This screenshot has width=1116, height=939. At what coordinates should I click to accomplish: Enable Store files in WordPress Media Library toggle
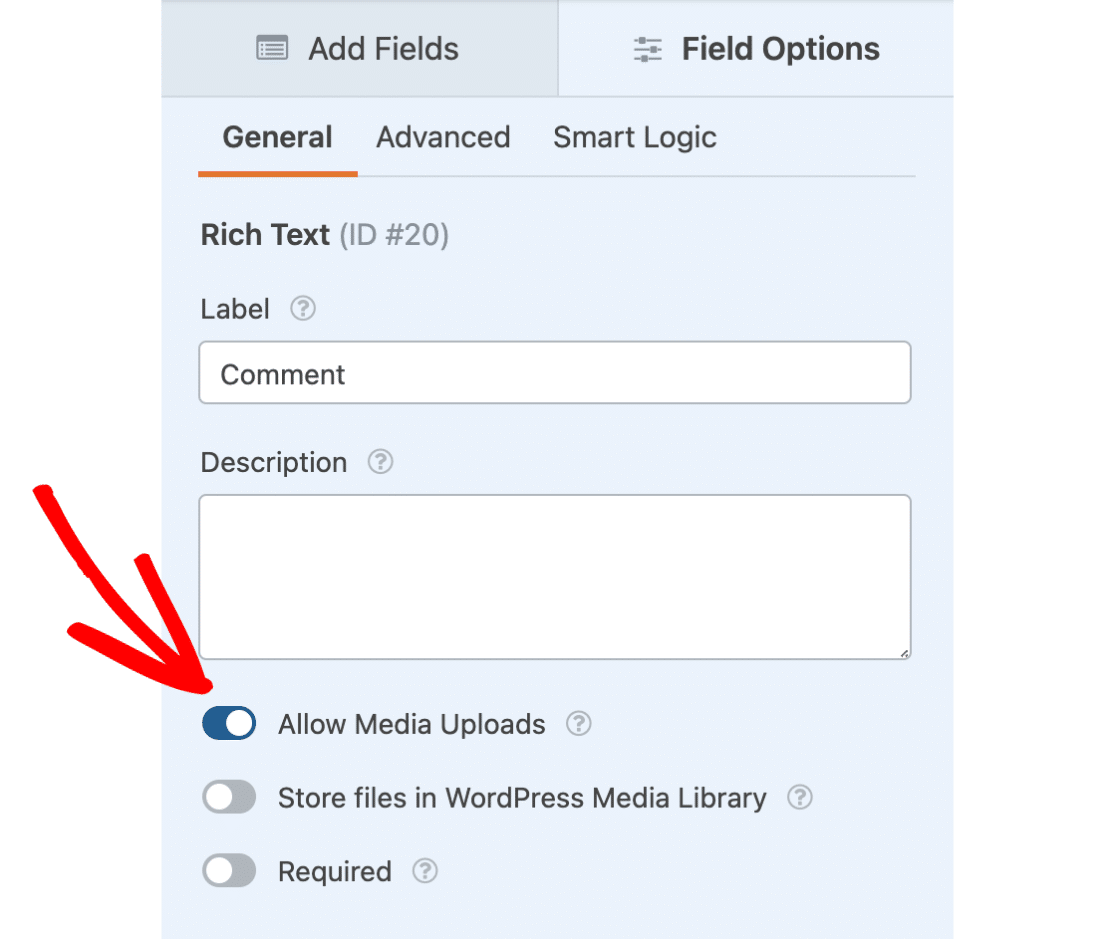[229, 798]
